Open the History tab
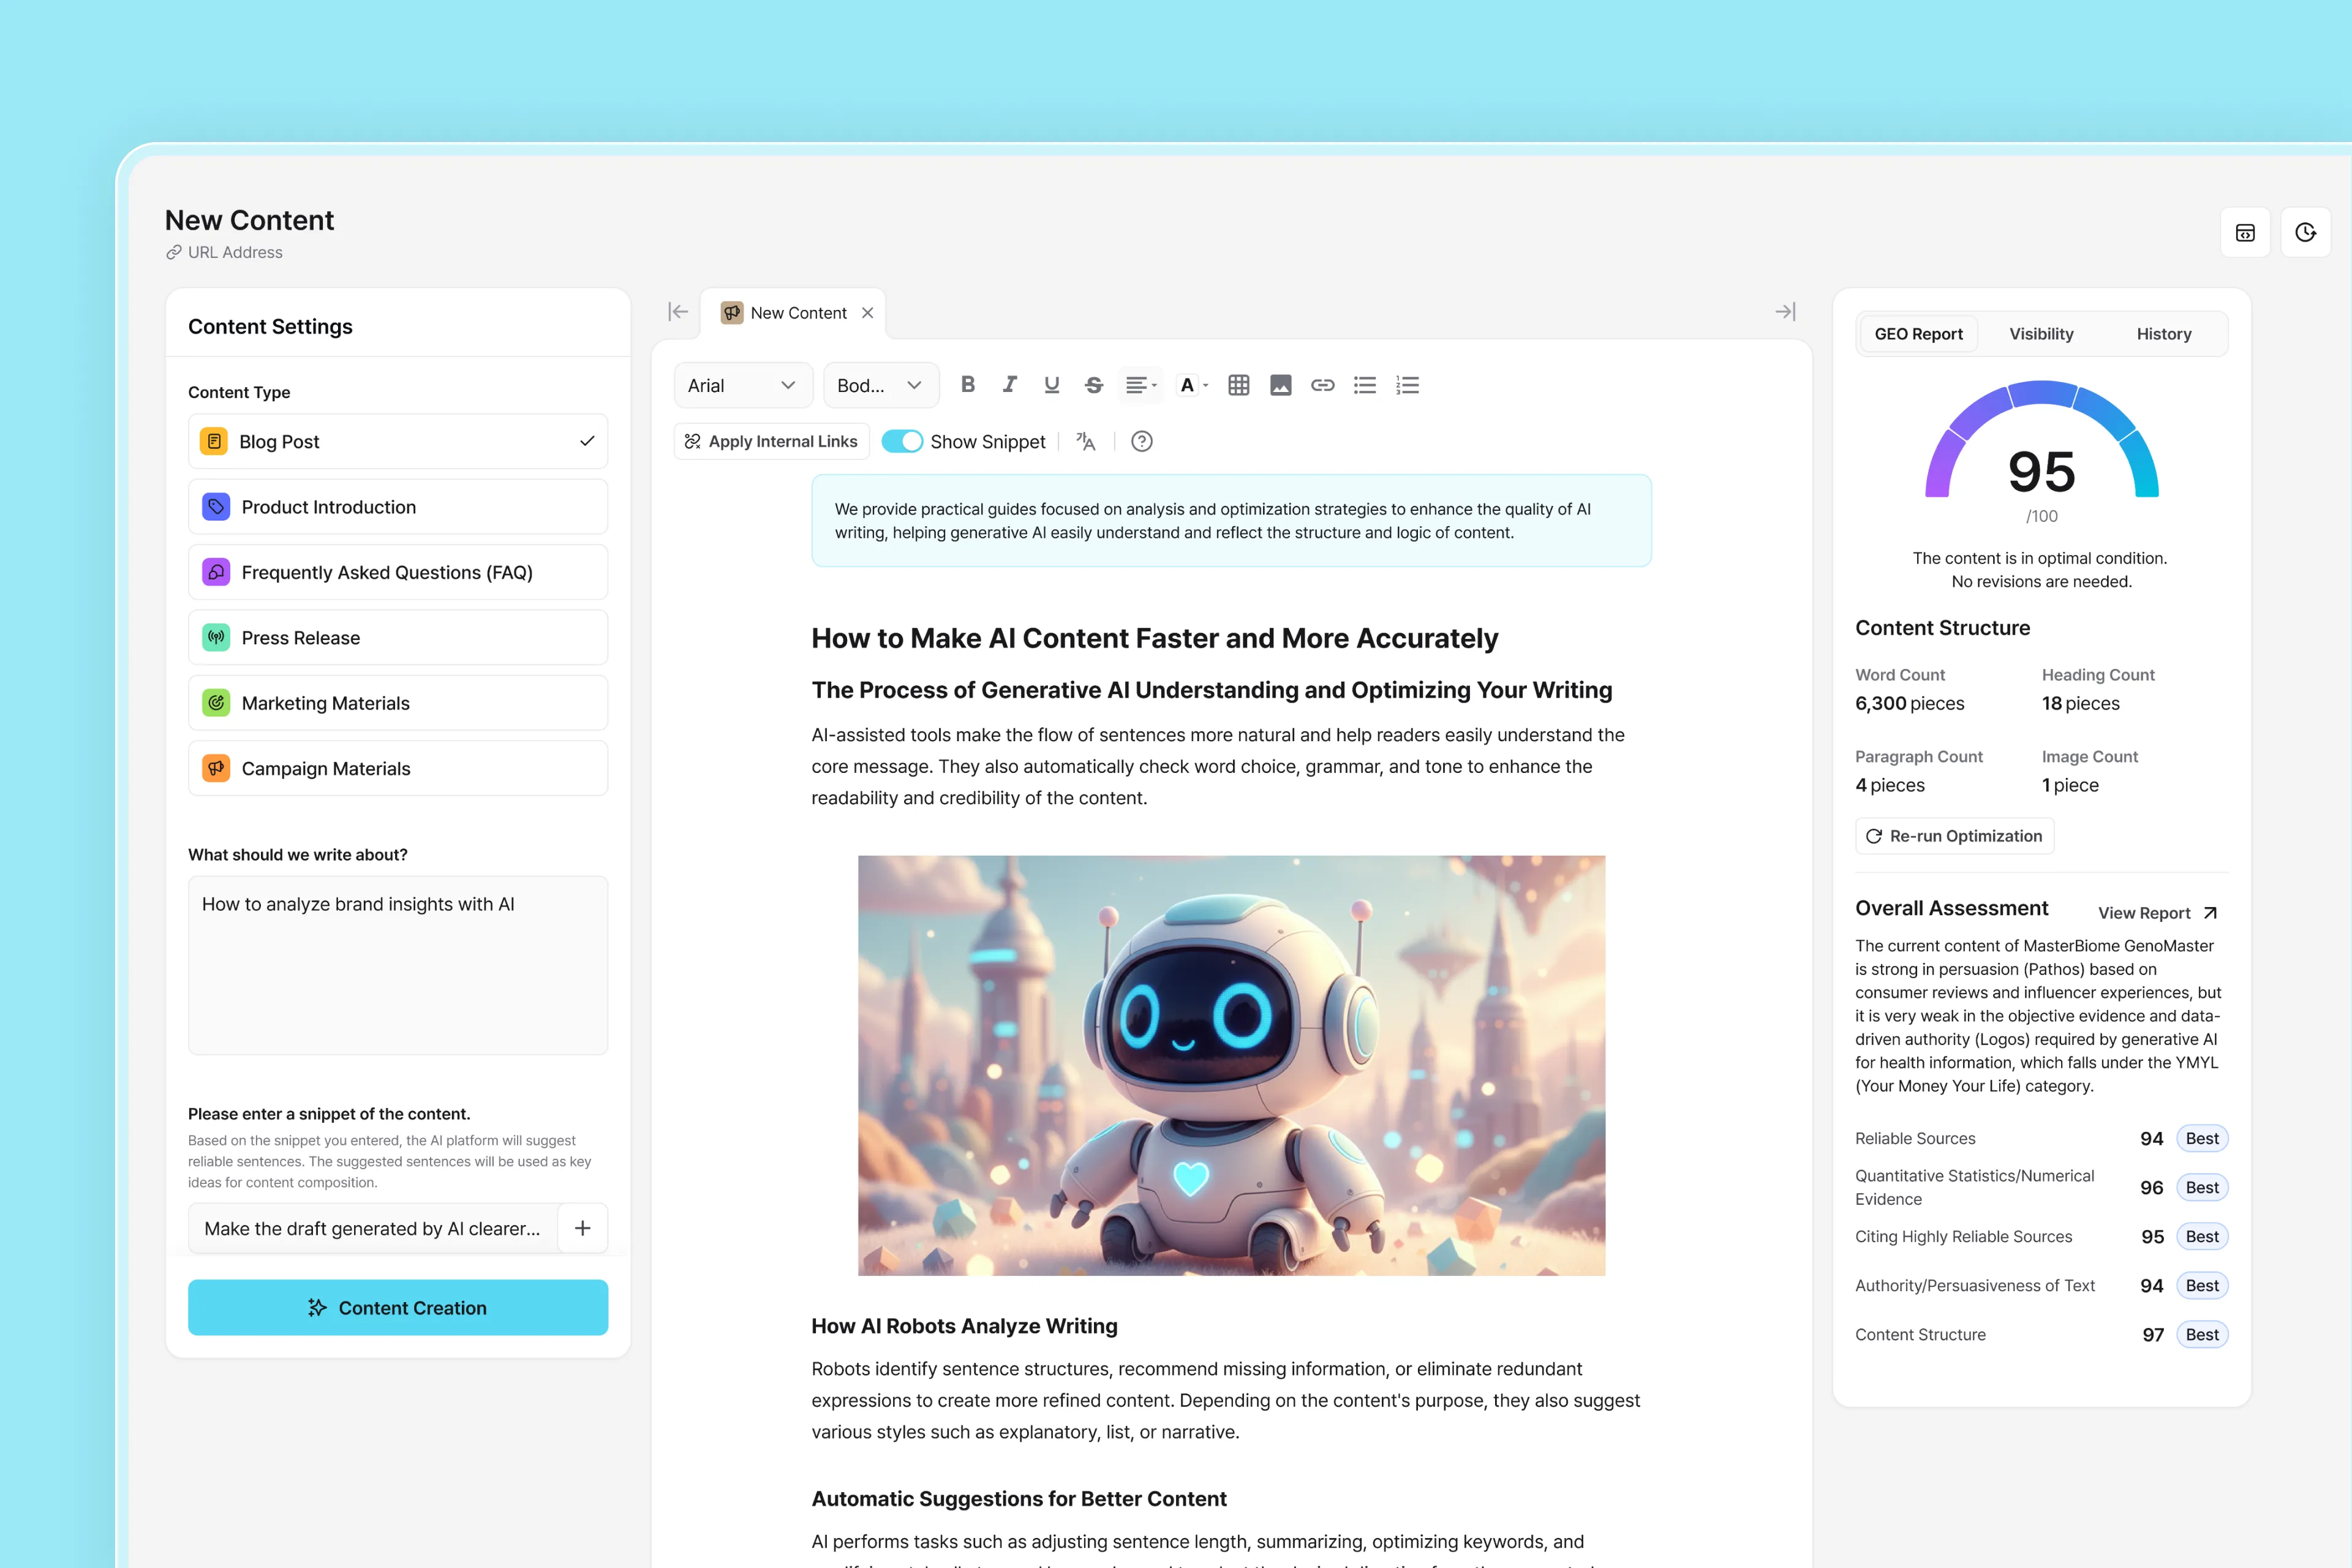This screenshot has height=1568, width=2352. pos(2163,334)
